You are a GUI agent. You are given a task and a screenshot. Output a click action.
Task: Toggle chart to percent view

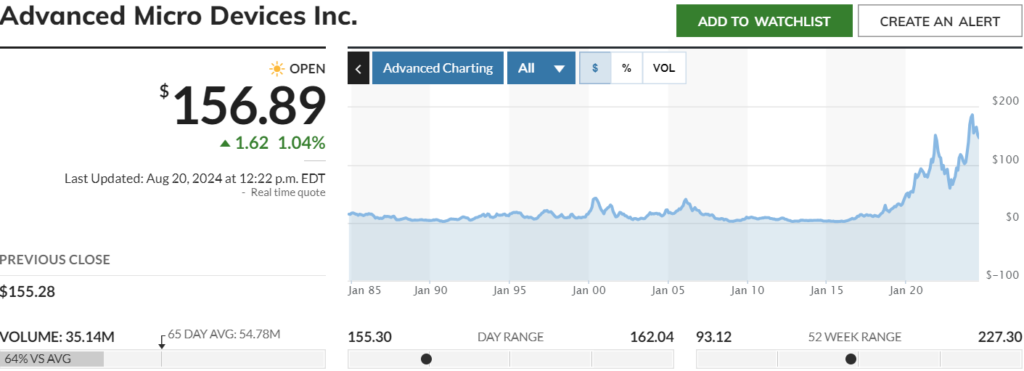click(626, 68)
